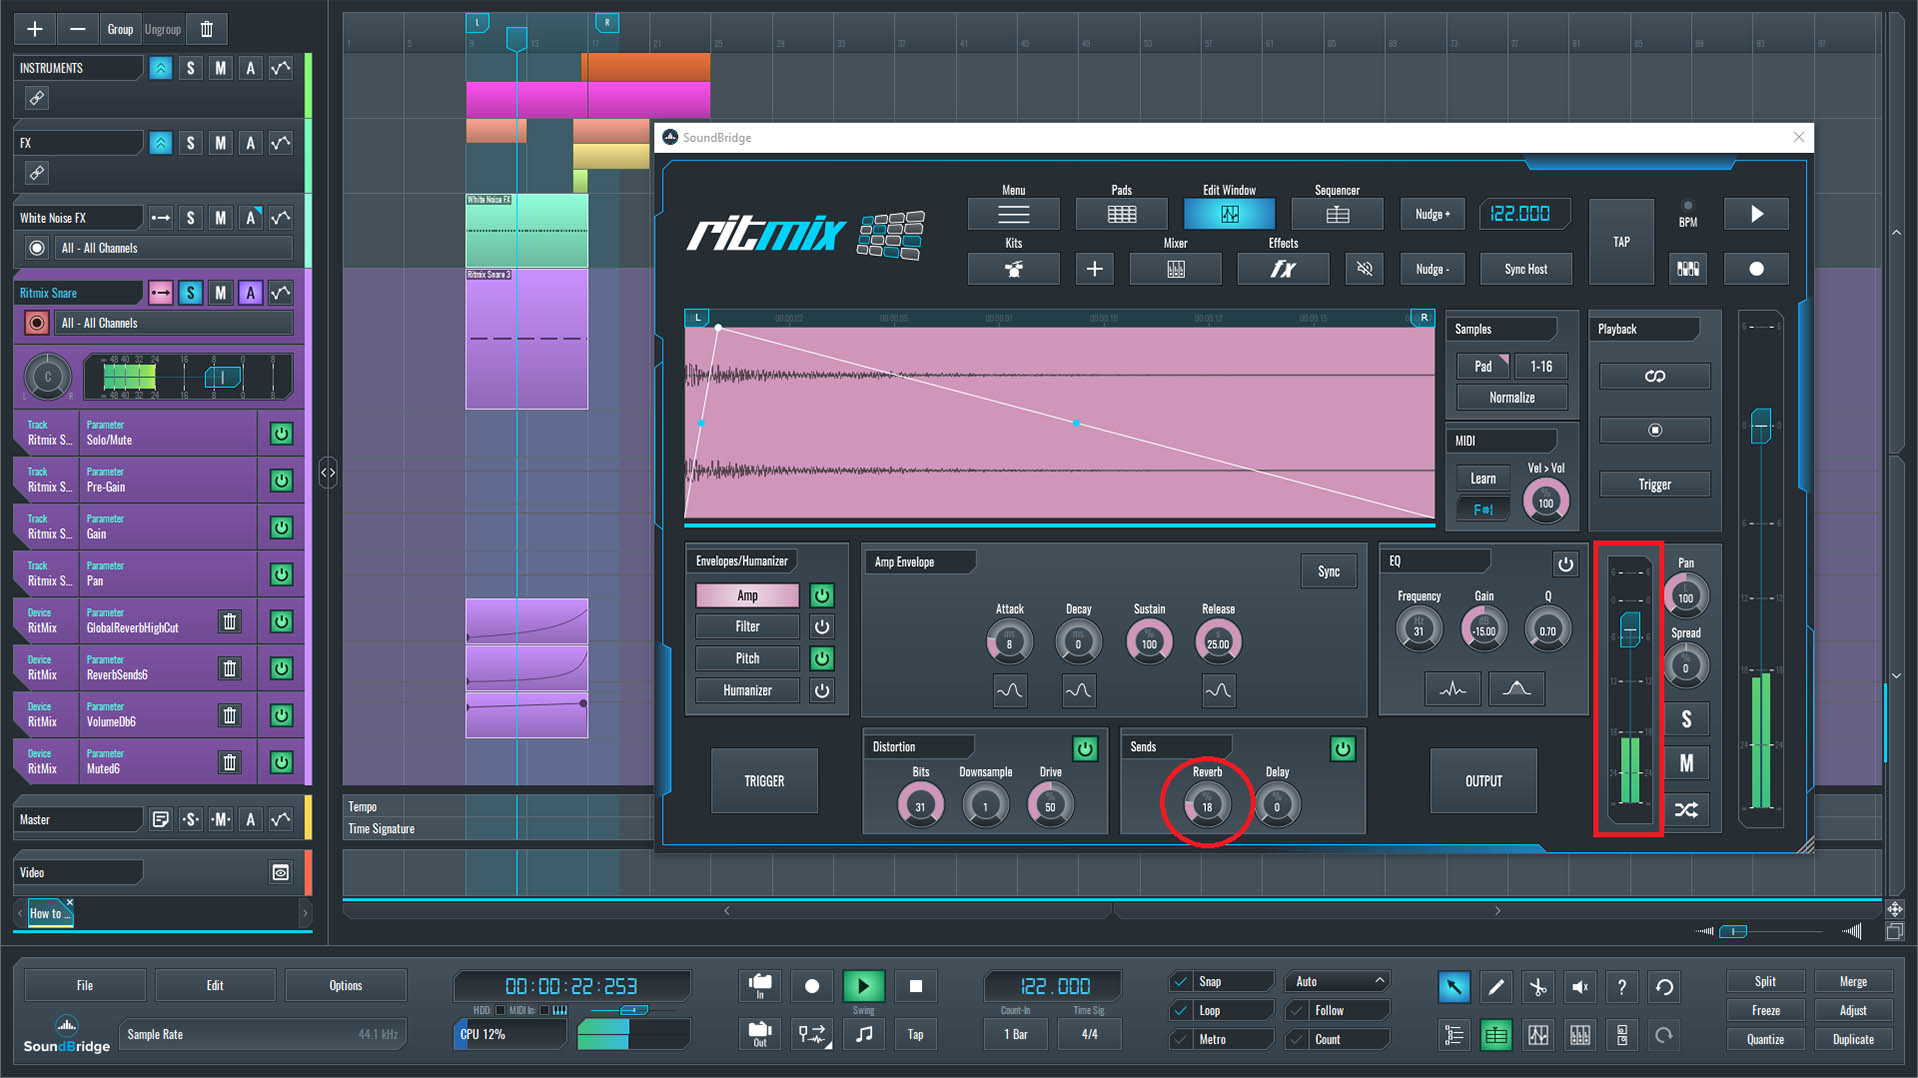The image size is (1918, 1078).
Task: Open the Edit menu
Action: pyautogui.click(x=215, y=986)
